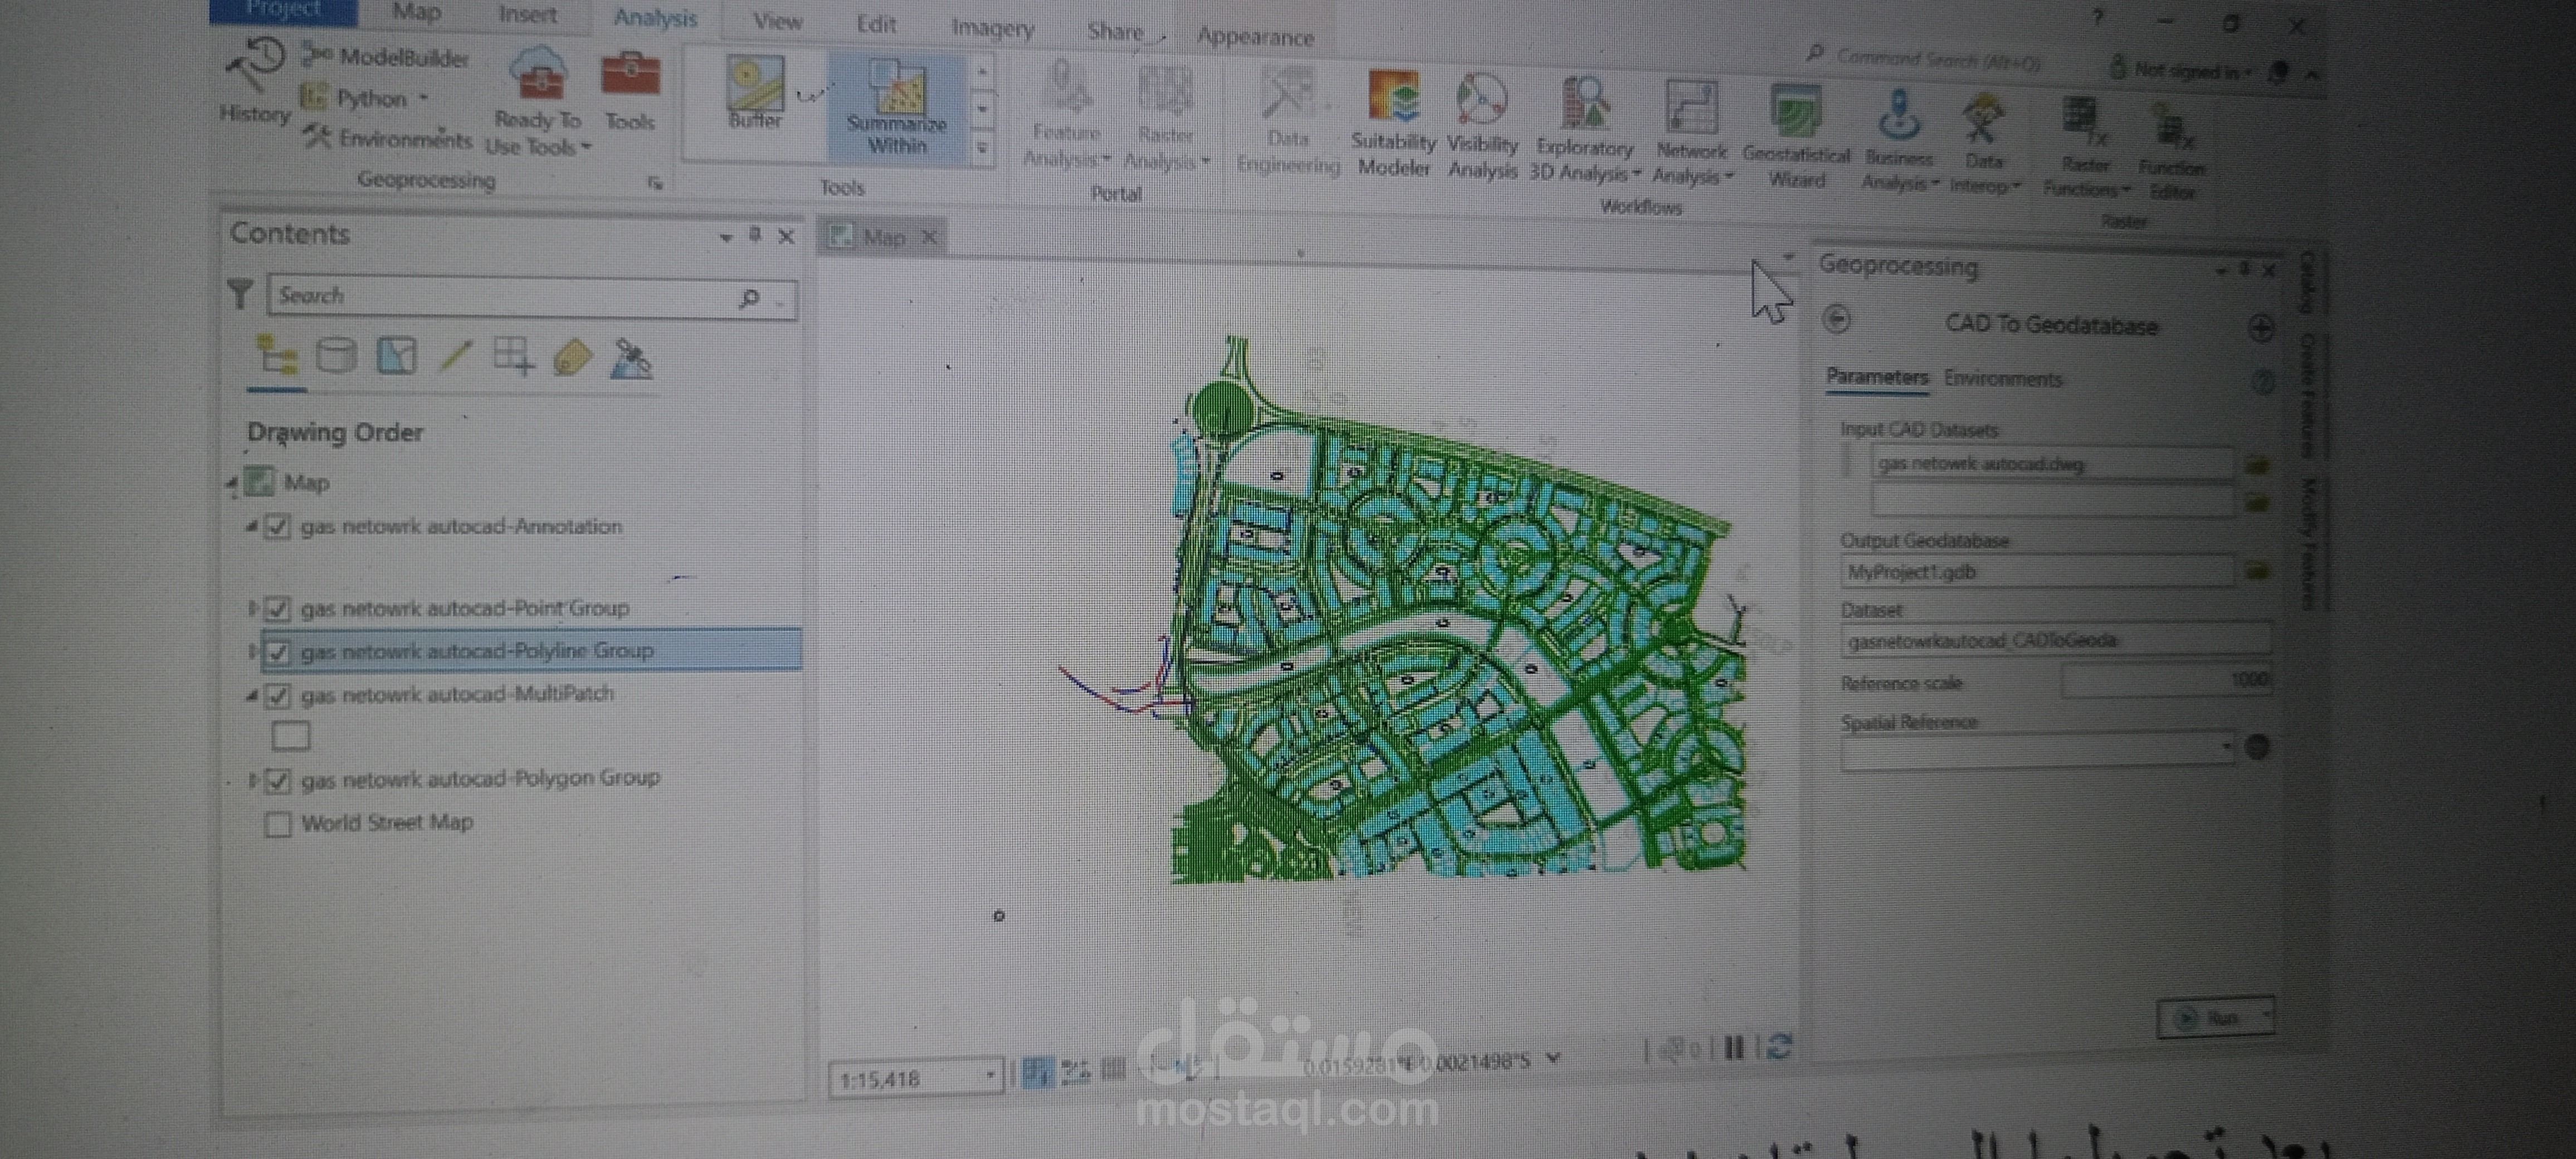Open the map scale 1:15,418 dropdown
Viewport: 2576px width, 1159px height.
989,1076
